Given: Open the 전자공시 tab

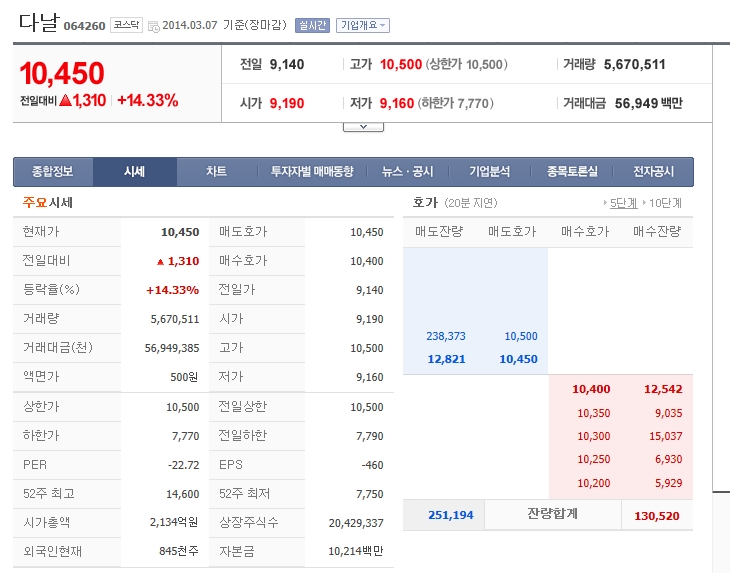Looking at the screenshot, I should pos(653,172).
